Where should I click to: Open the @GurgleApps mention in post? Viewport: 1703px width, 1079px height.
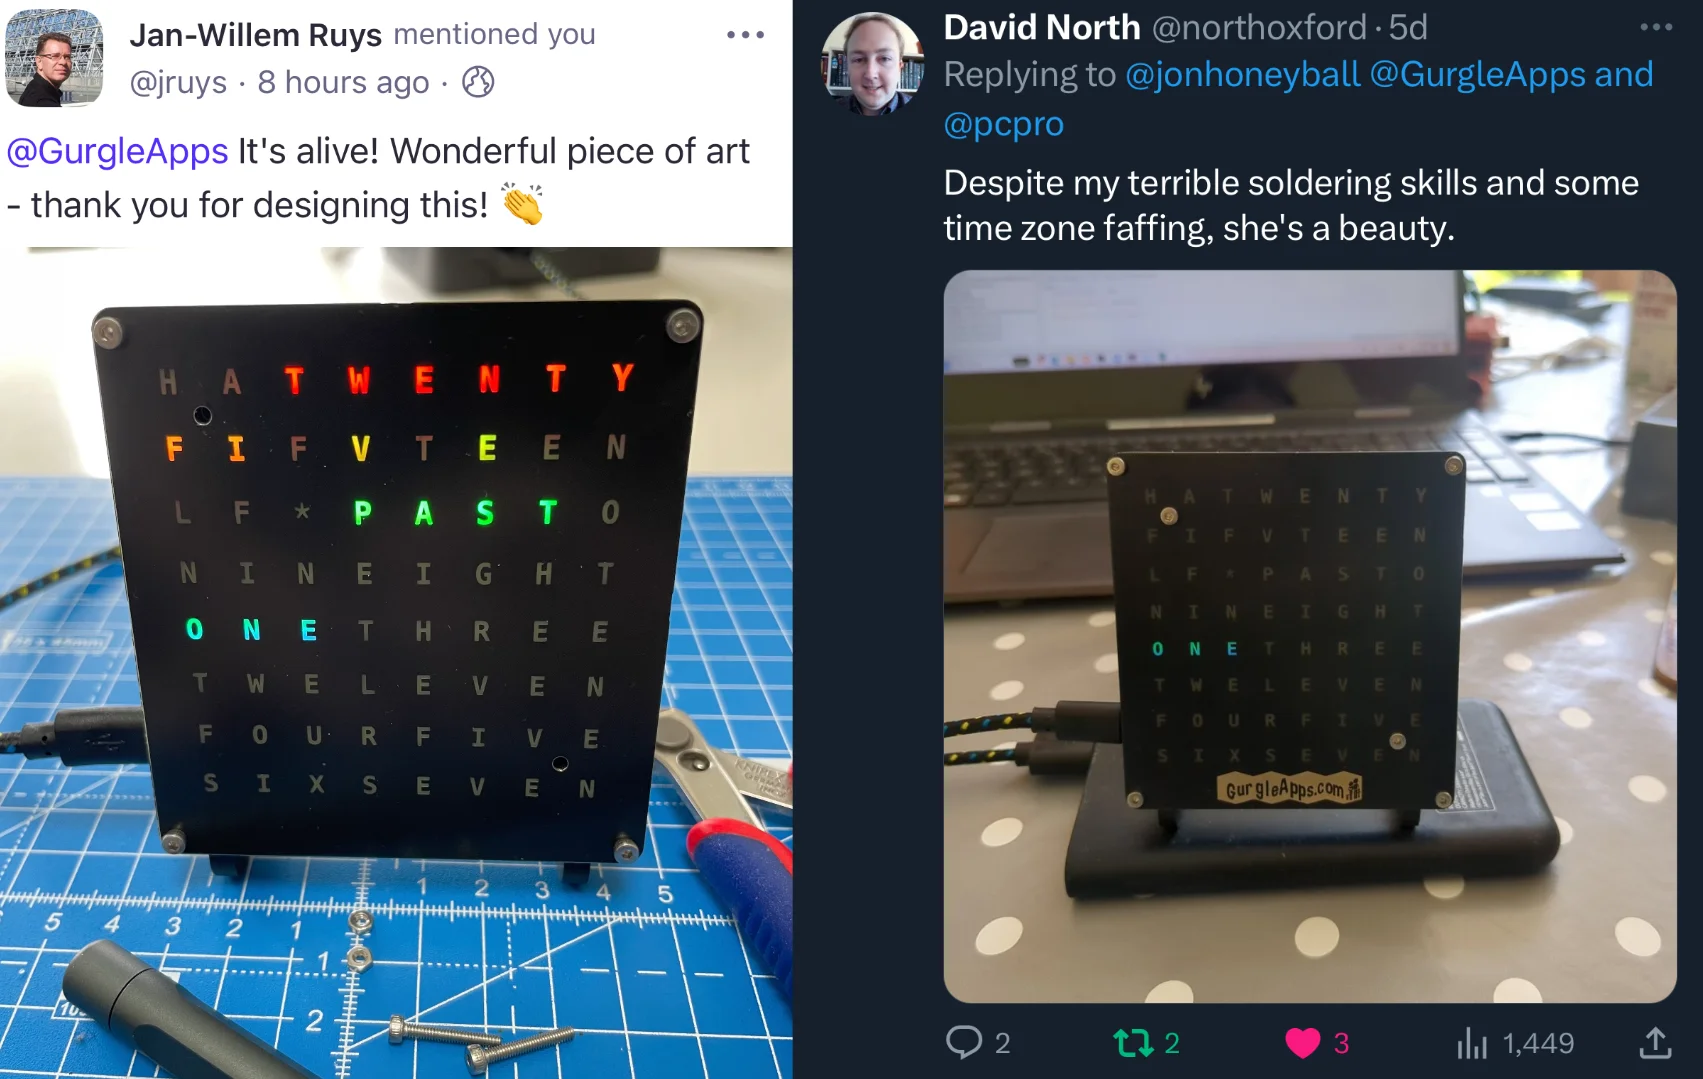point(117,151)
